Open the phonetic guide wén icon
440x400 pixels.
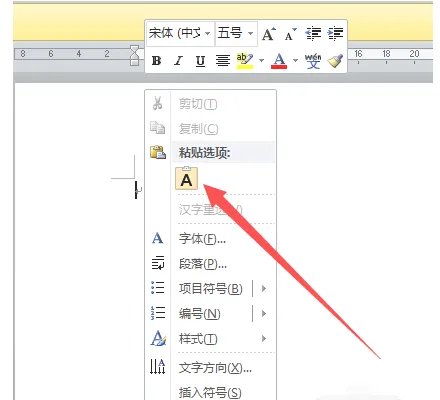313,61
